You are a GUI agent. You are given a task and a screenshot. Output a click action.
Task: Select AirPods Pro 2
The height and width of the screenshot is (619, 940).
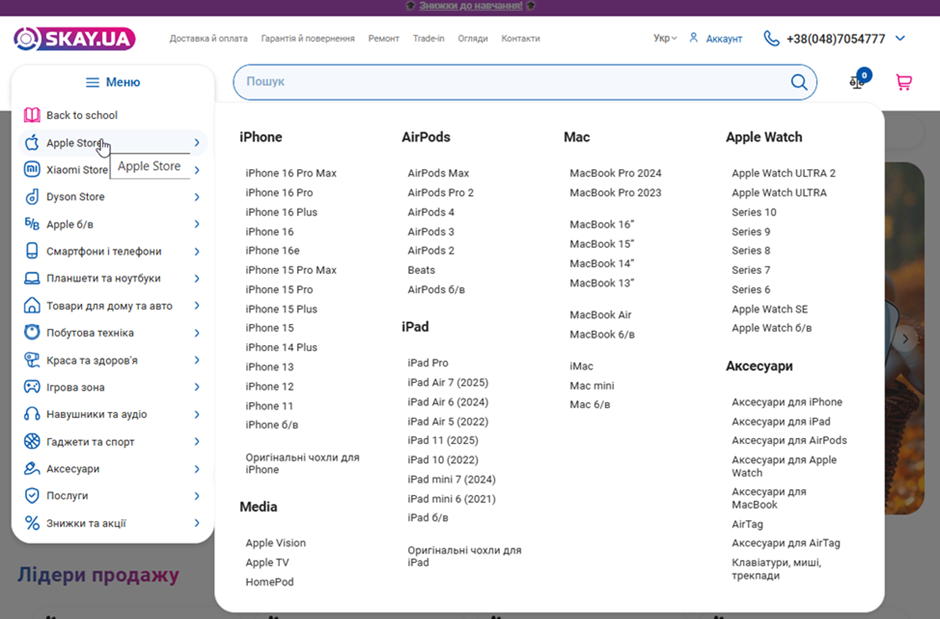[441, 192]
